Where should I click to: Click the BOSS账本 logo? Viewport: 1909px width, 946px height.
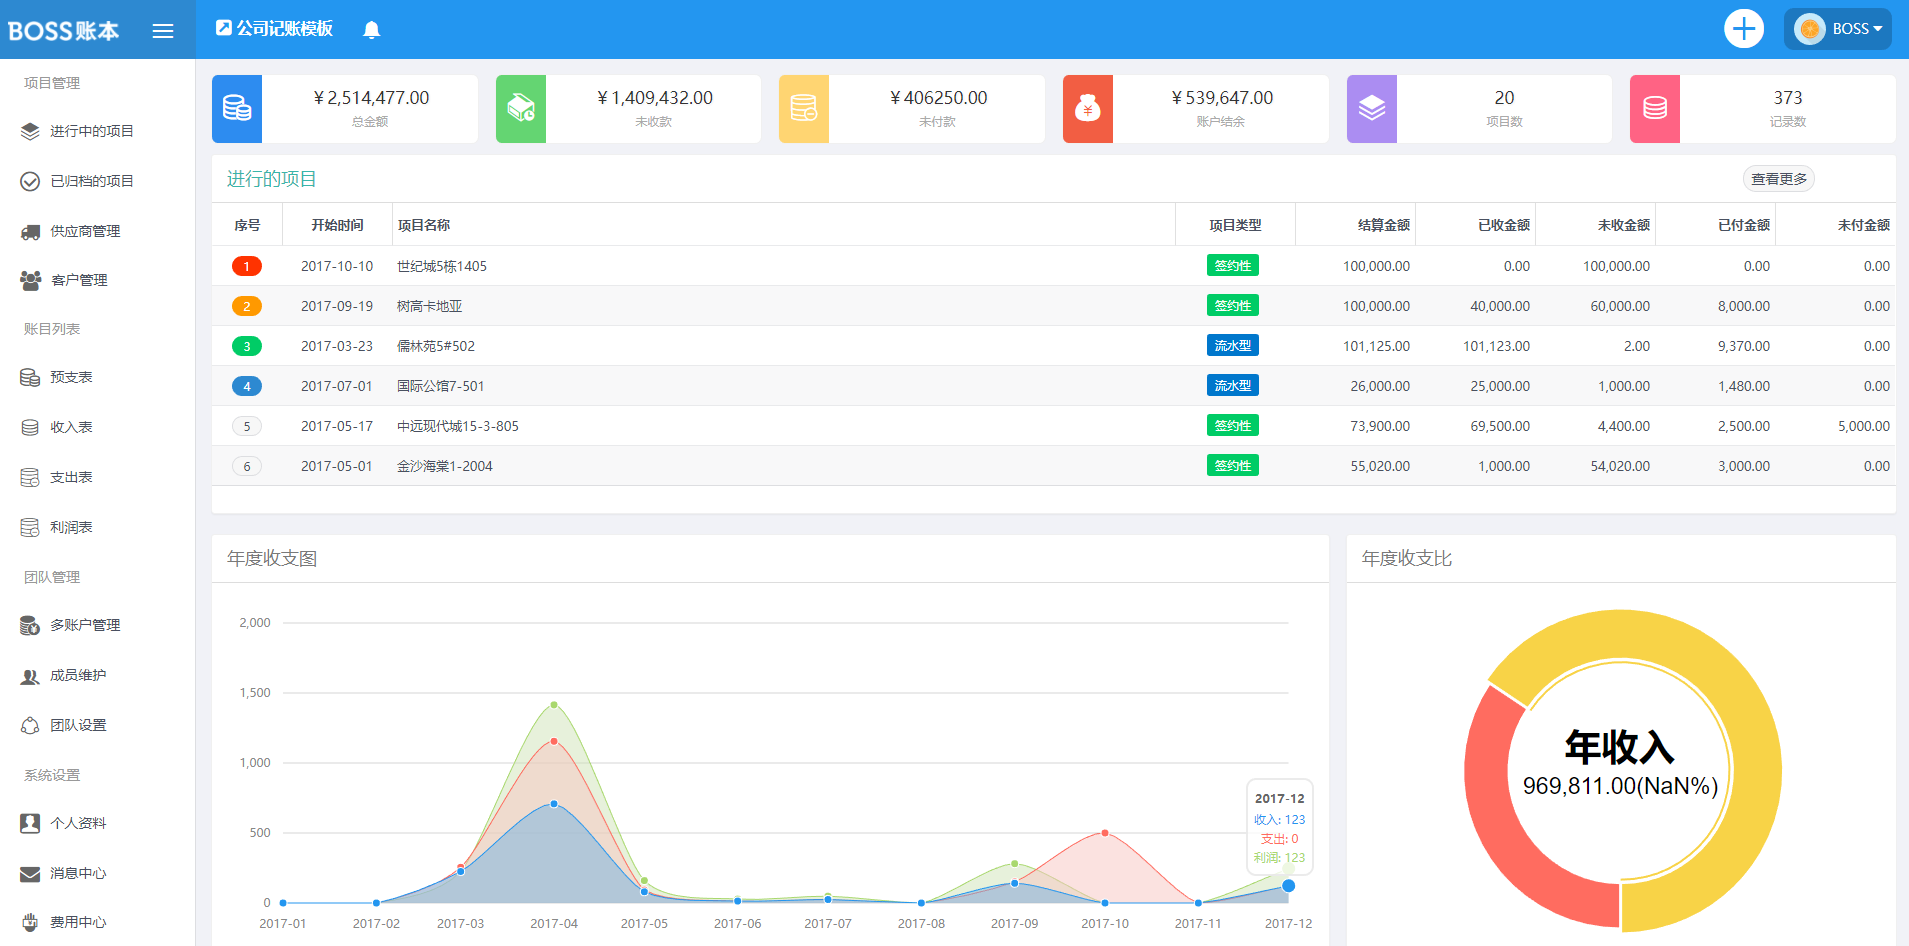coord(63,31)
